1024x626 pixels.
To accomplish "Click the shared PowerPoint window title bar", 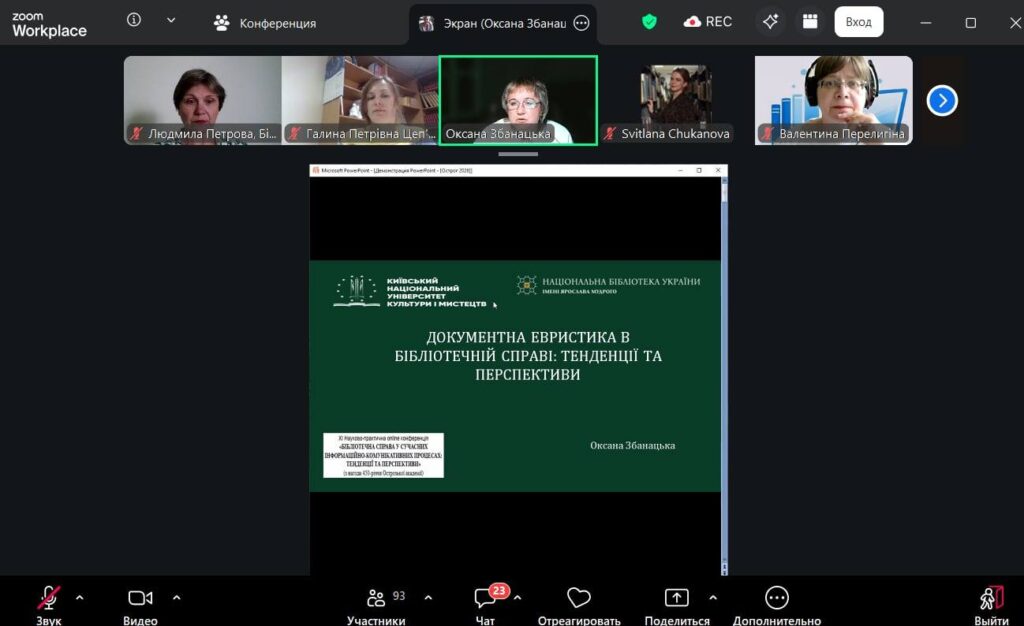I will coord(518,170).
